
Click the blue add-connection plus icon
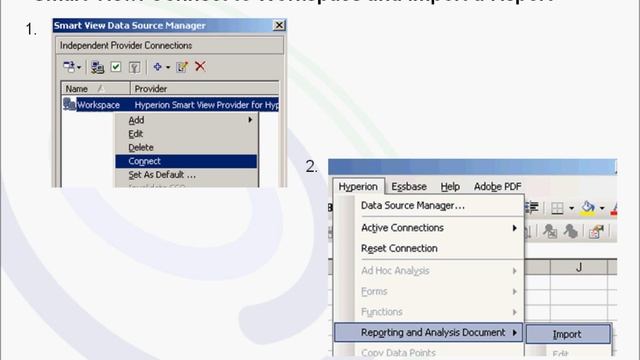click(x=158, y=67)
